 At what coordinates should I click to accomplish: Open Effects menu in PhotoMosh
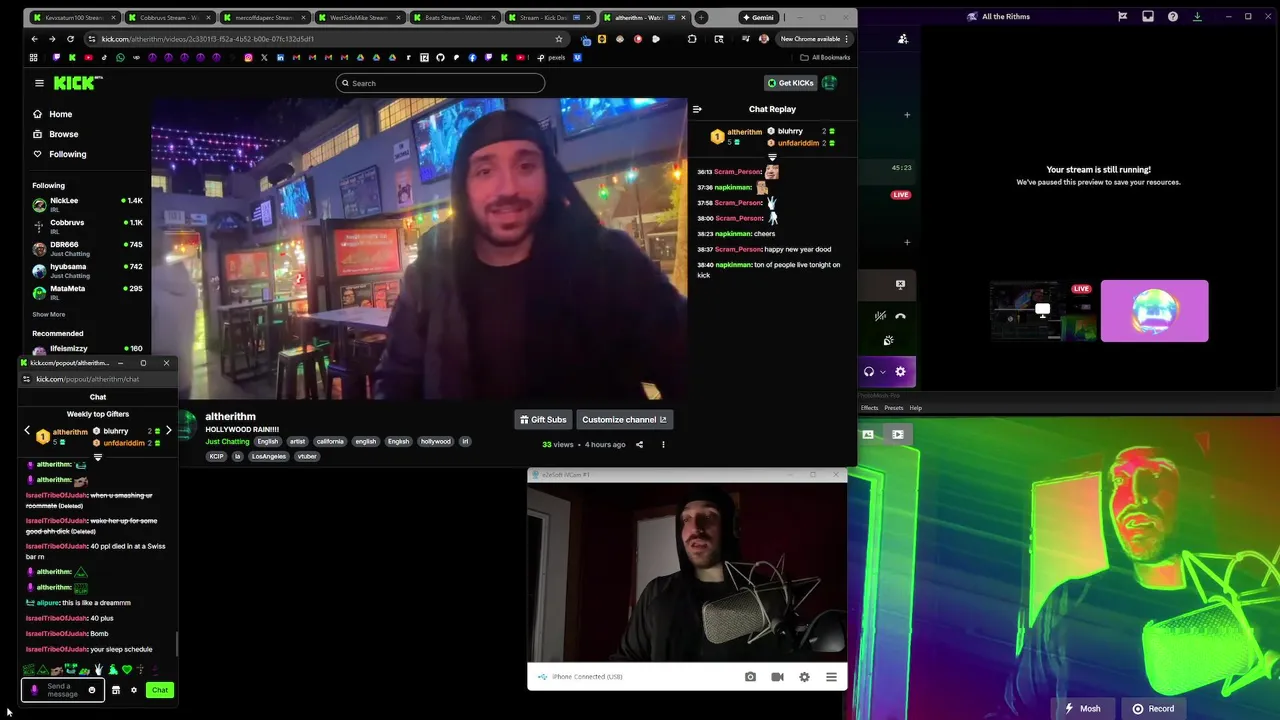click(869, 408)
